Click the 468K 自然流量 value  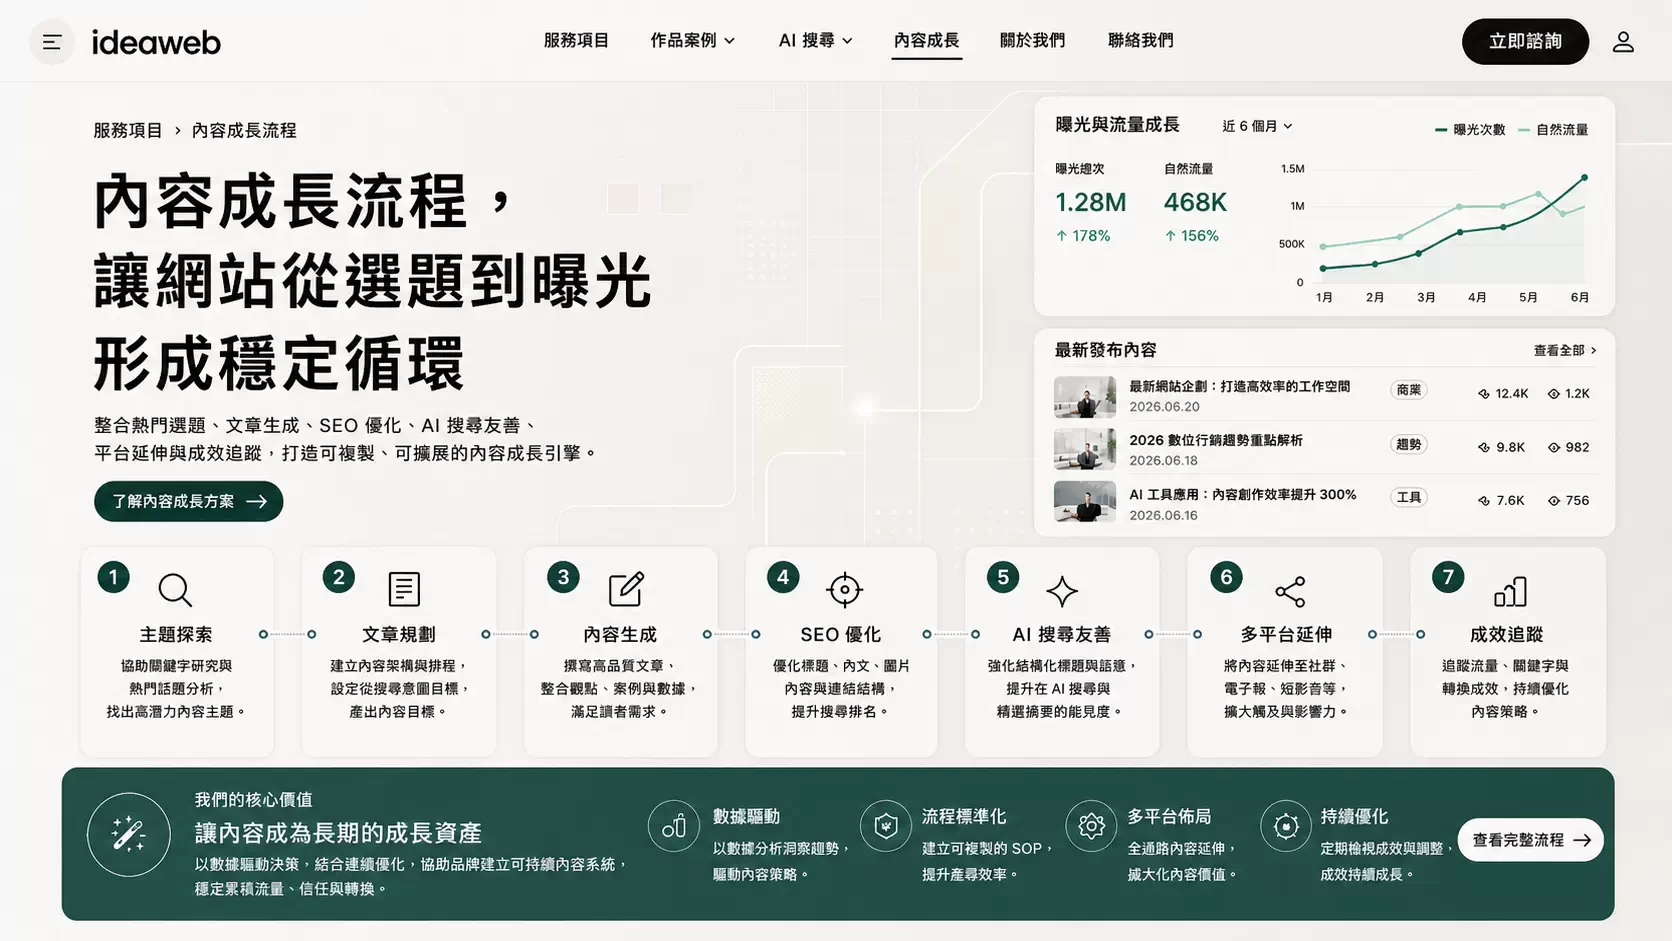(1195, 203)
